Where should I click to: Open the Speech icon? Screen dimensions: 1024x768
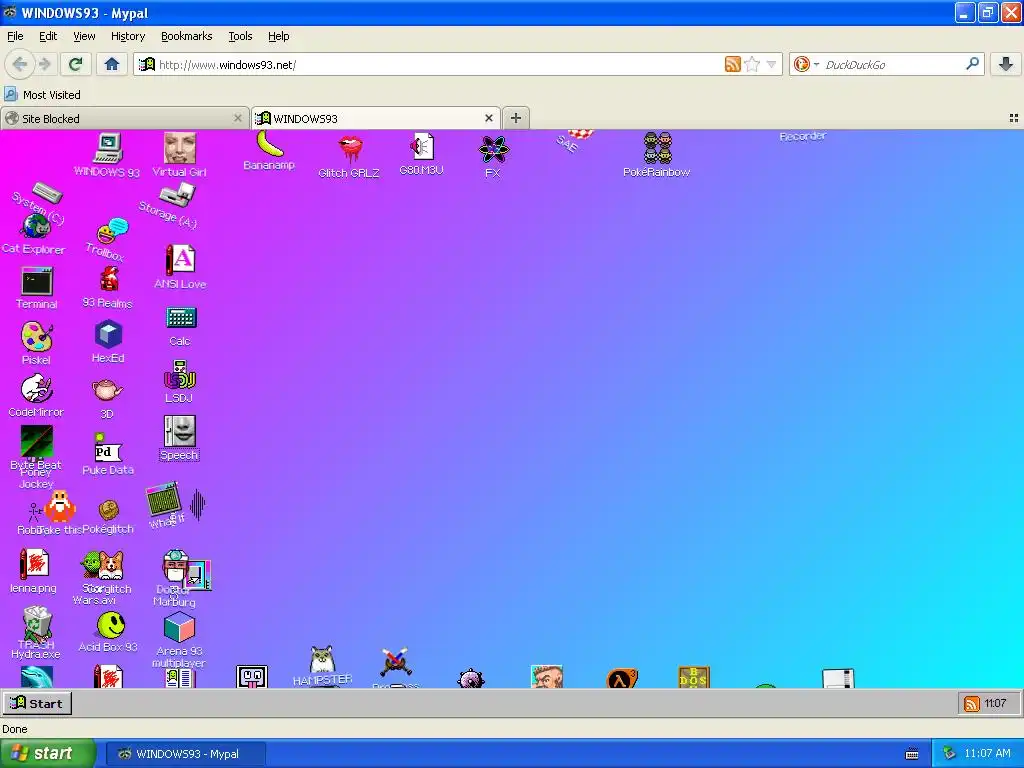click(180, 431)
